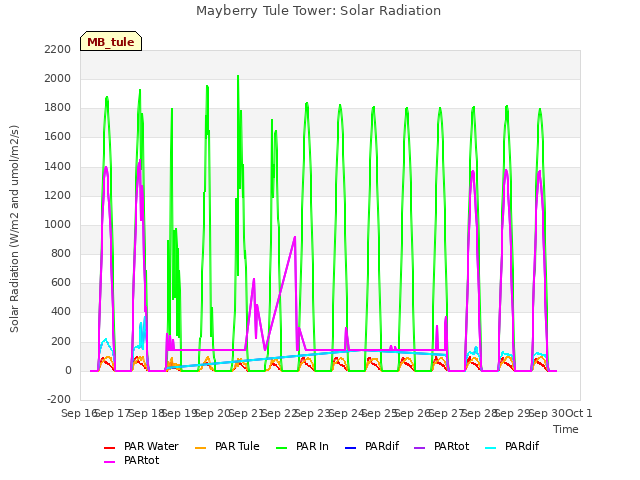The image size is (640, 480).
Task: Select the PAR Tule legend label
Action: [237, 447]
